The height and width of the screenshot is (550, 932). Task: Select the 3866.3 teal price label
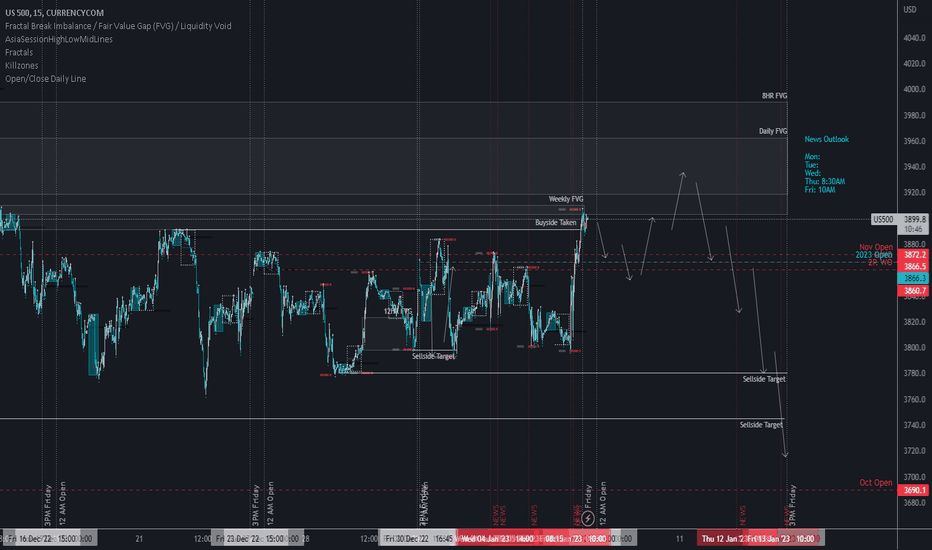point(915,278)
